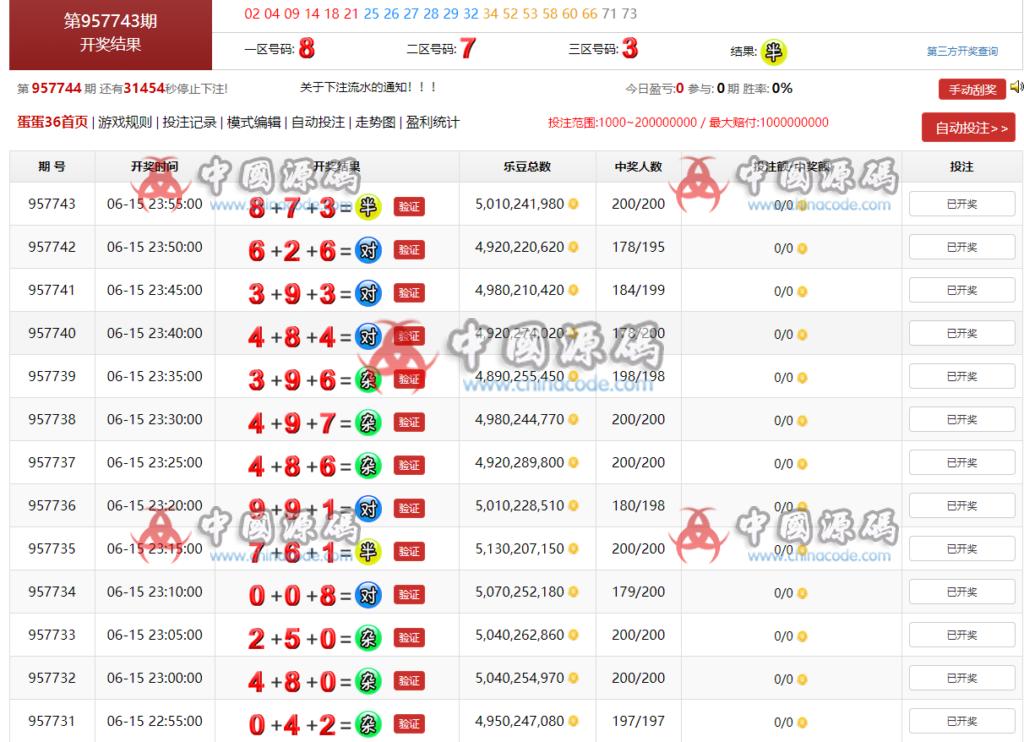Click the 半 result badge in row 957743

(368, 206)
